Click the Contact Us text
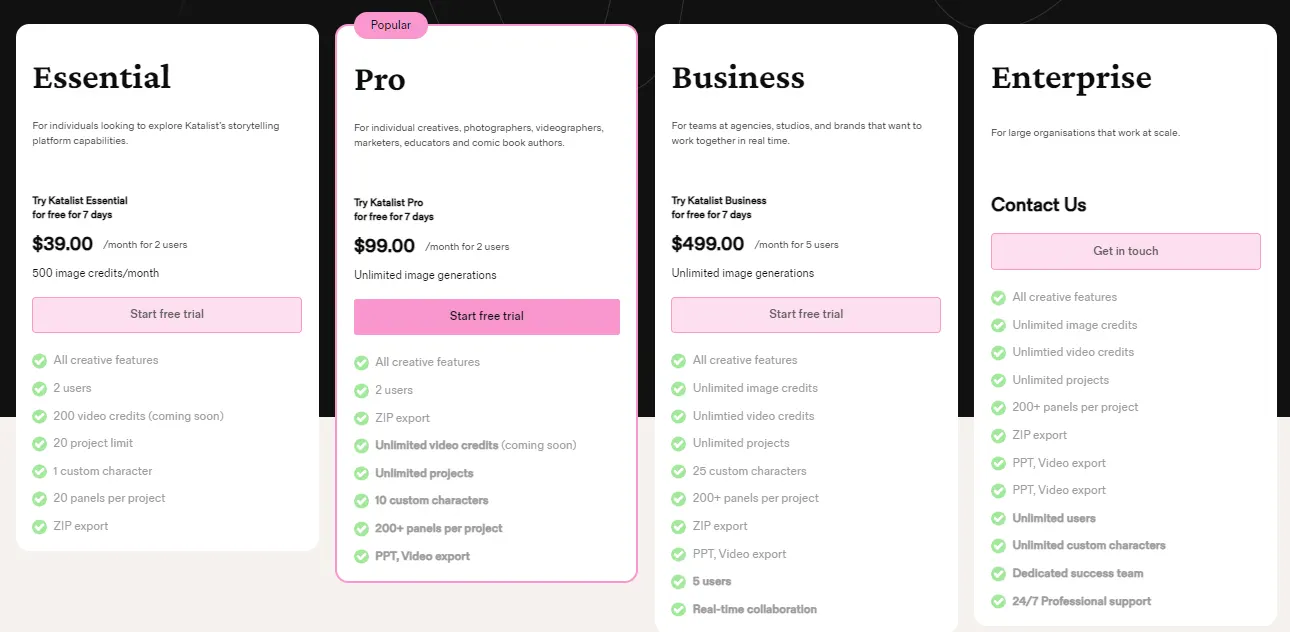 click(1038, 204)
